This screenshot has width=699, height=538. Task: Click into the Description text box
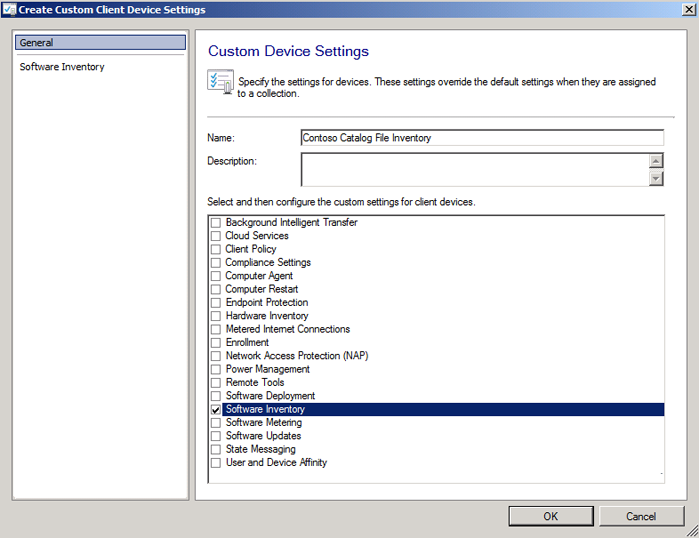(x=474, y=169)
